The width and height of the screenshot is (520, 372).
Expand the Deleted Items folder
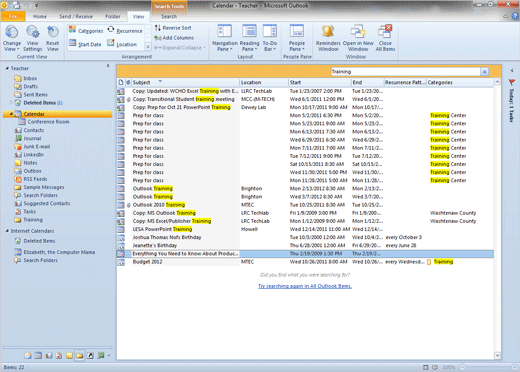point(11,103)
